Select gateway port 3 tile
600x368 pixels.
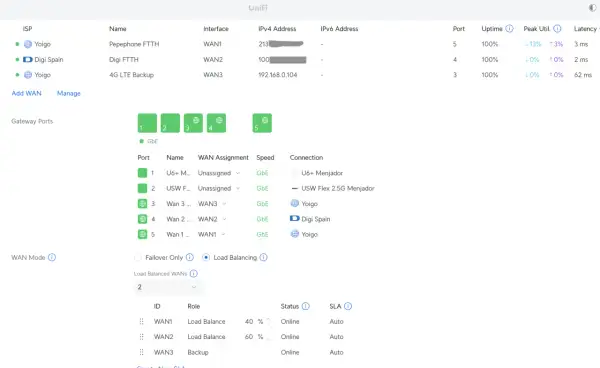pyautogui.click(x=193, y=123)
